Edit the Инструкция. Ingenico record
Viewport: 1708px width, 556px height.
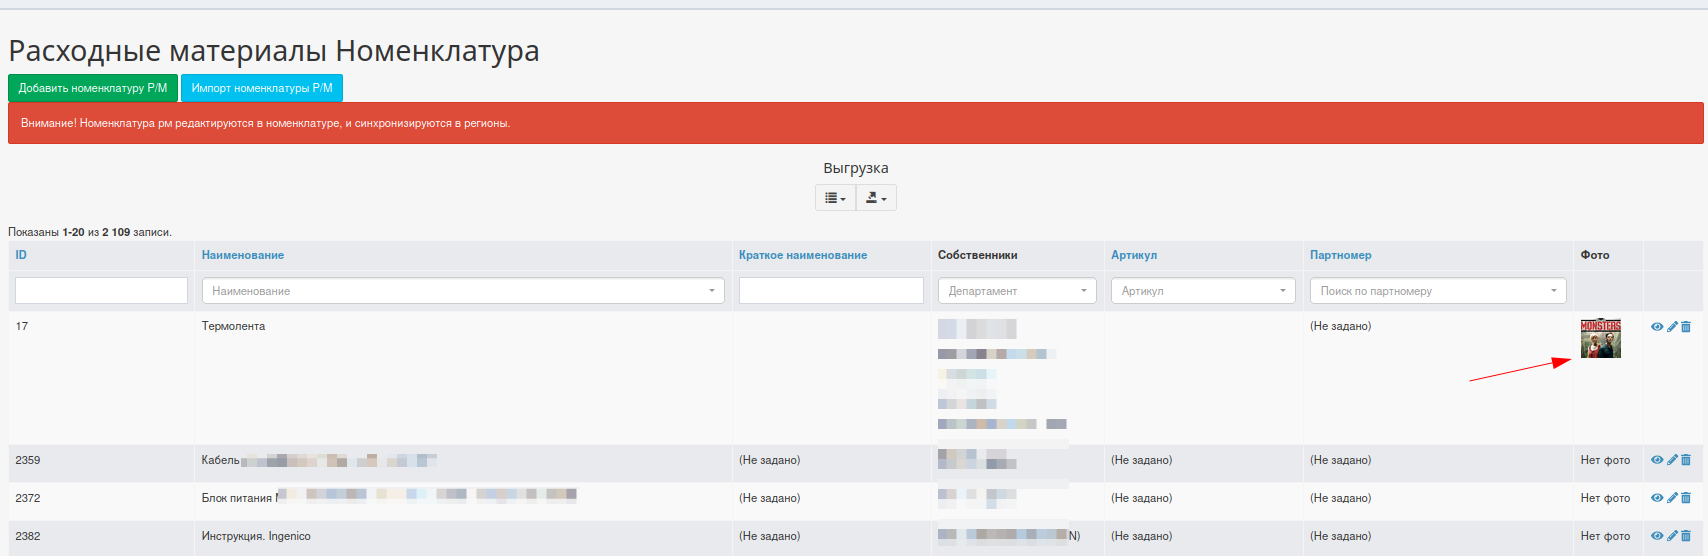(x=1672, y=536)
